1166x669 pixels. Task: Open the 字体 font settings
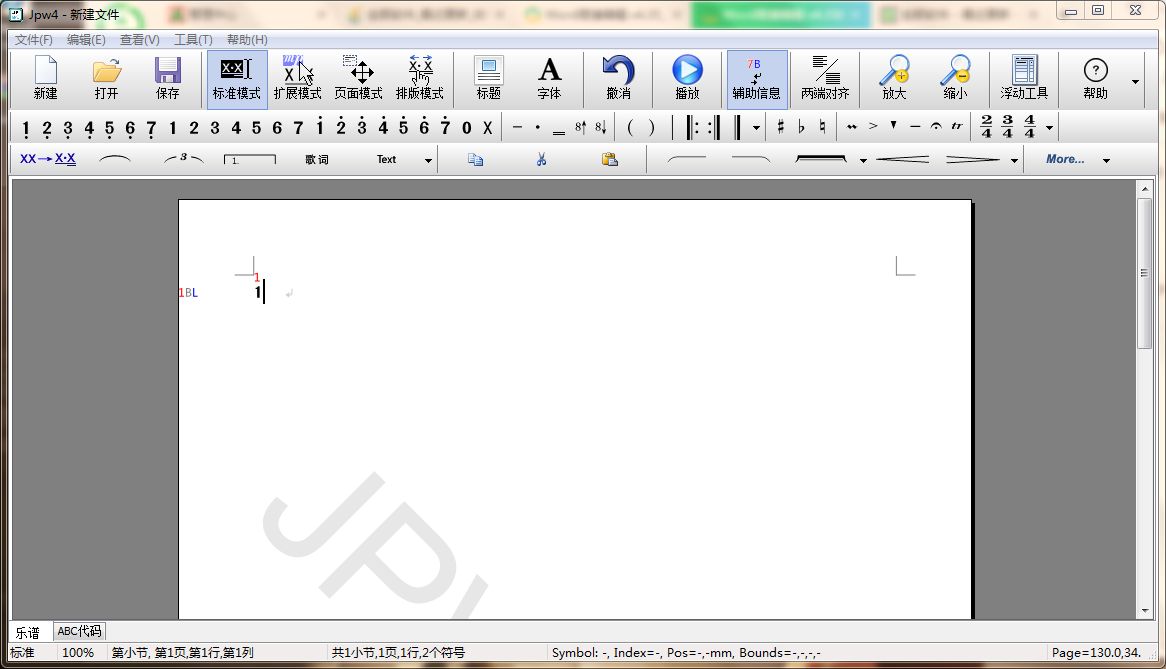tap(550, 78)
